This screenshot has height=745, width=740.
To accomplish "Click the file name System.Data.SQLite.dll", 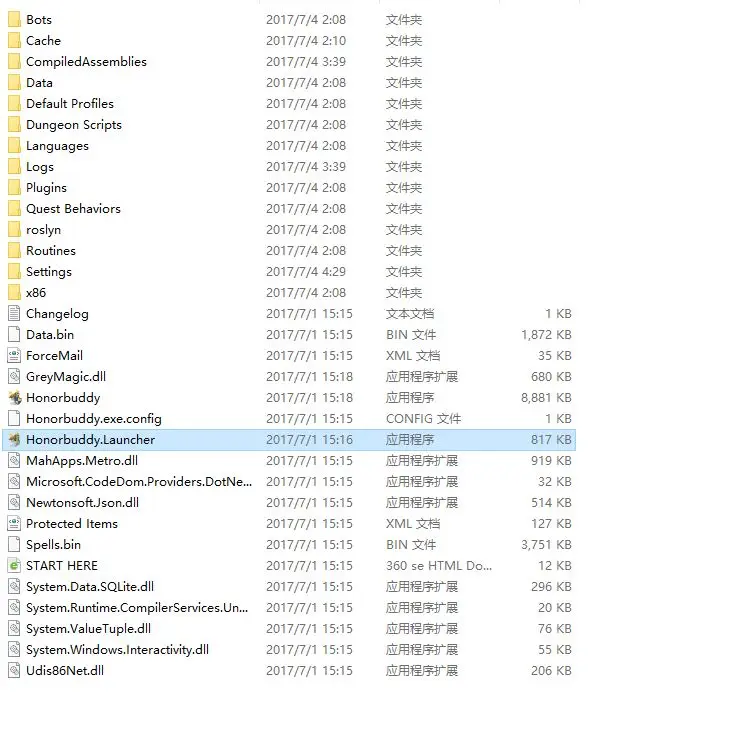I will (x=90, y=586).
